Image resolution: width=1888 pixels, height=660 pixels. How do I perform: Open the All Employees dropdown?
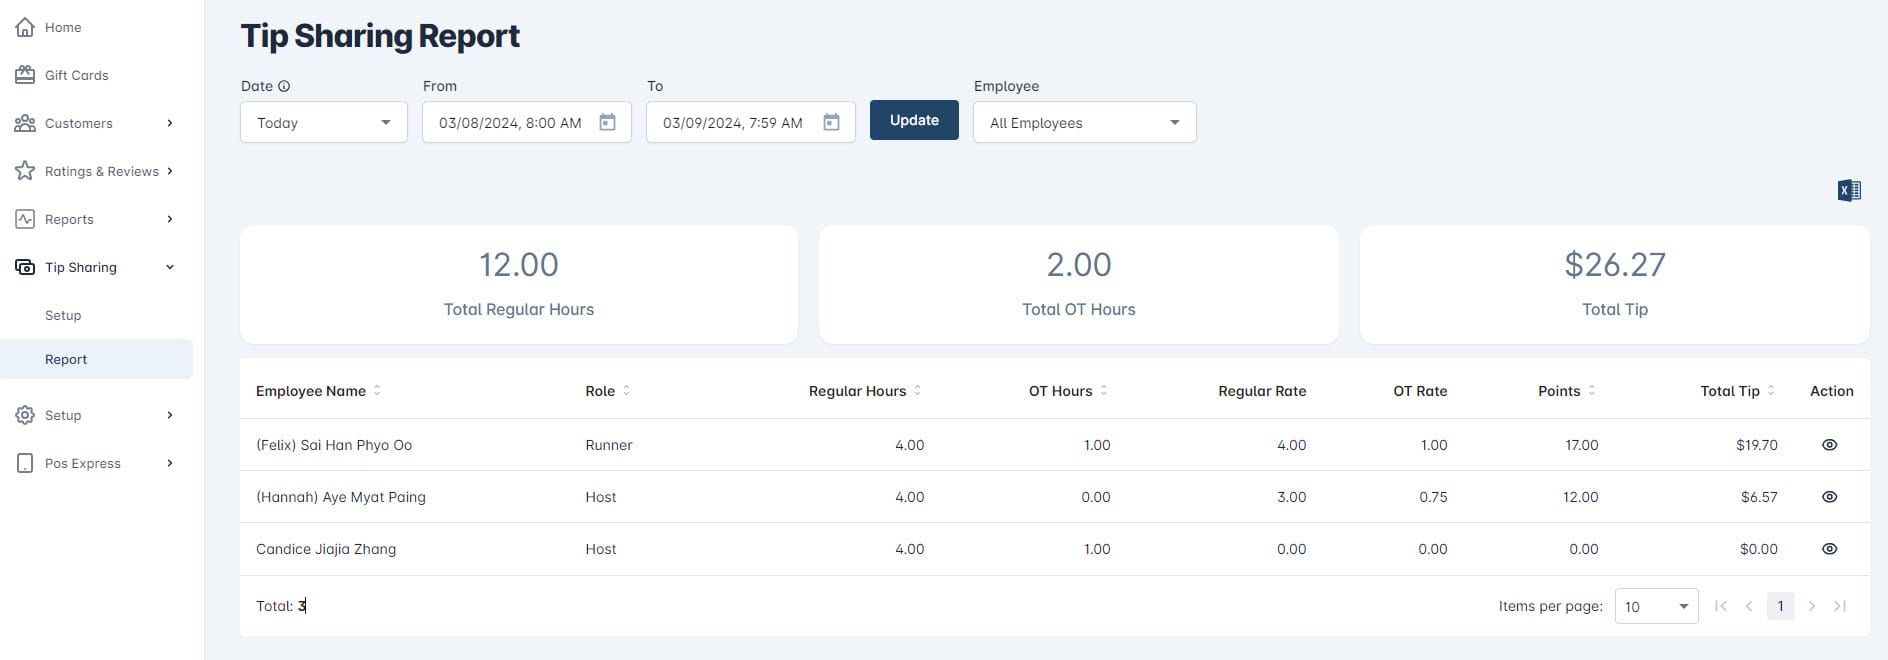click(1084, 123)
